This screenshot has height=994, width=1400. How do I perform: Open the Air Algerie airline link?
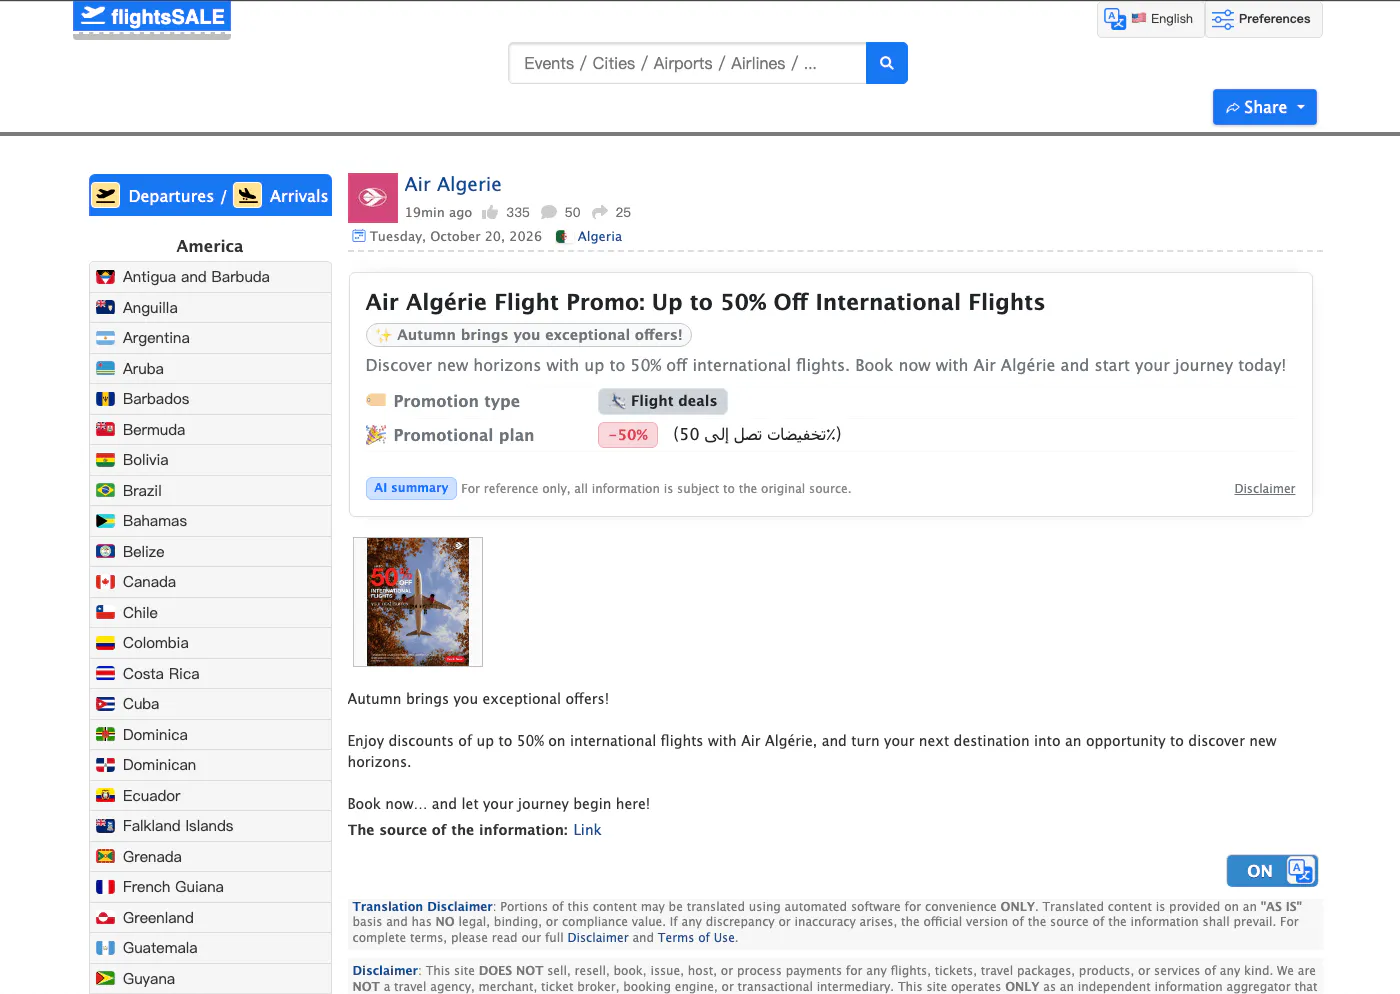[x=453, y=184]
